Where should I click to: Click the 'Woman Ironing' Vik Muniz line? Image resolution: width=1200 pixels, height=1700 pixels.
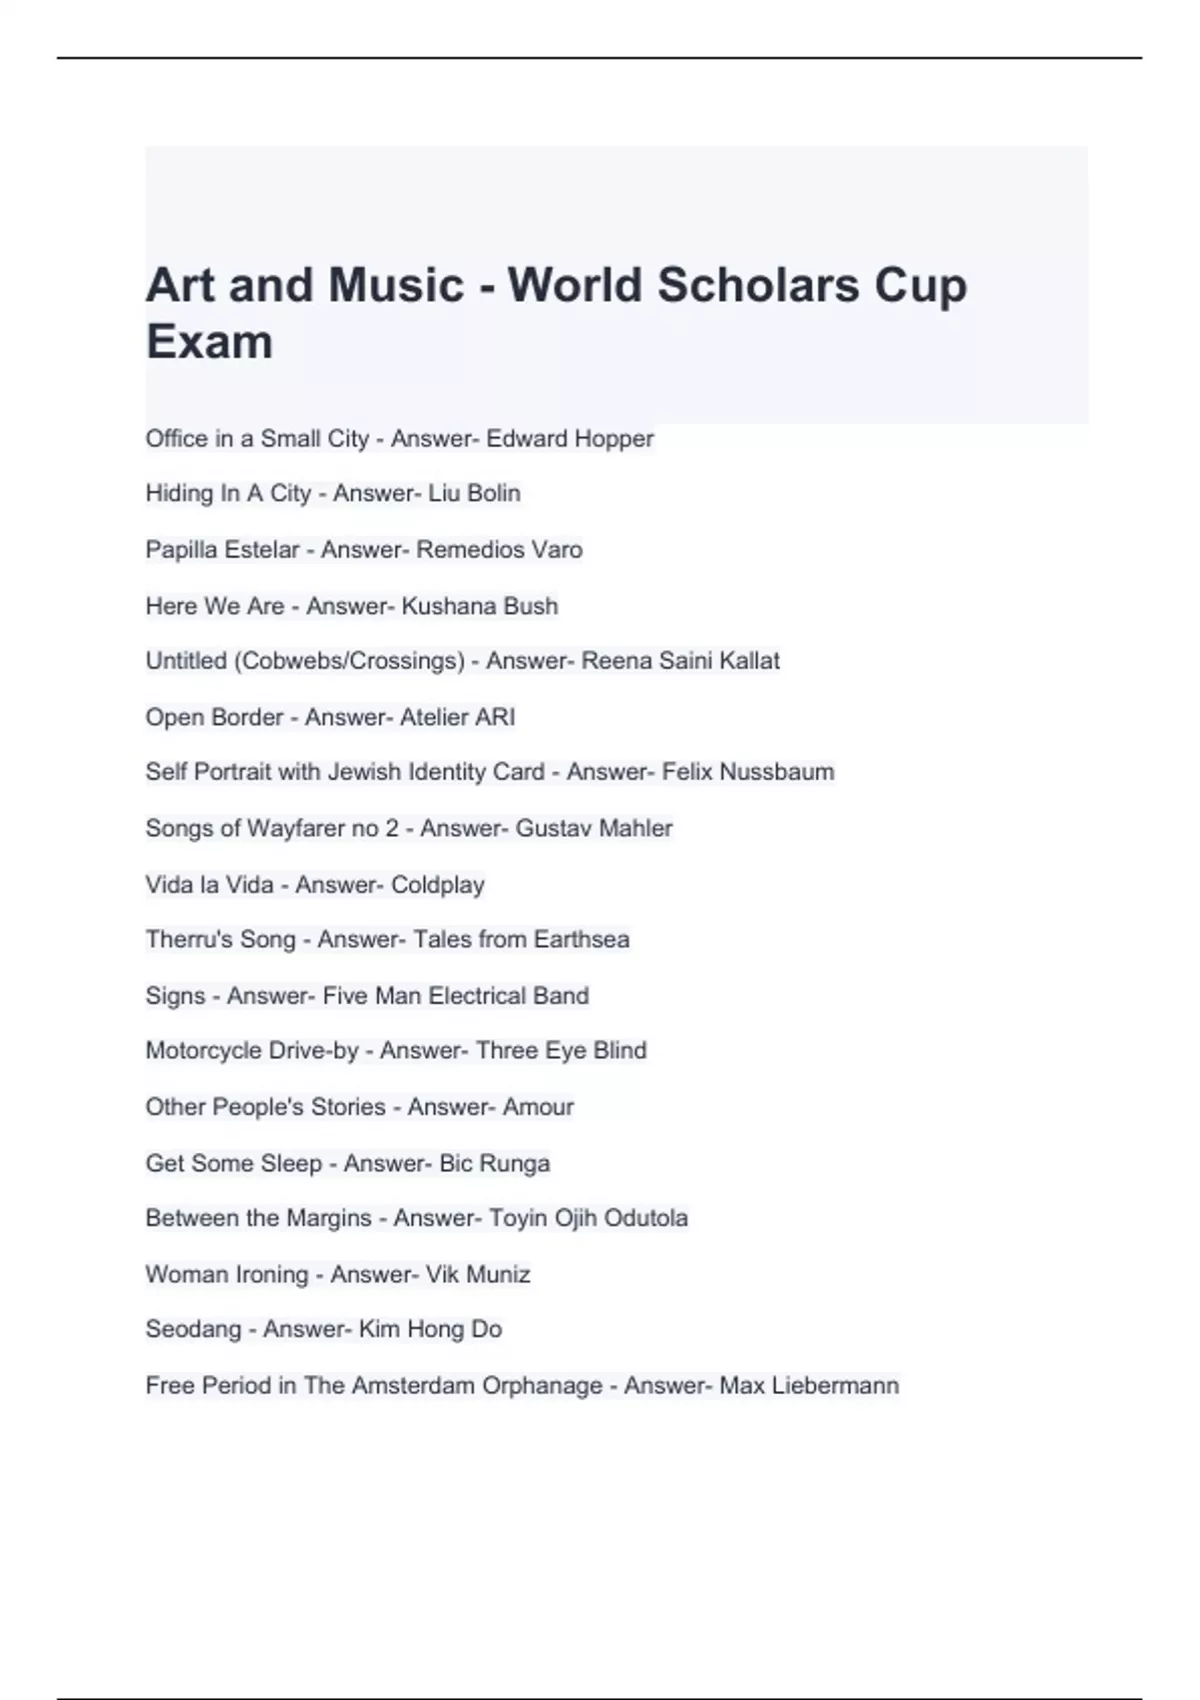[337, 1275]
